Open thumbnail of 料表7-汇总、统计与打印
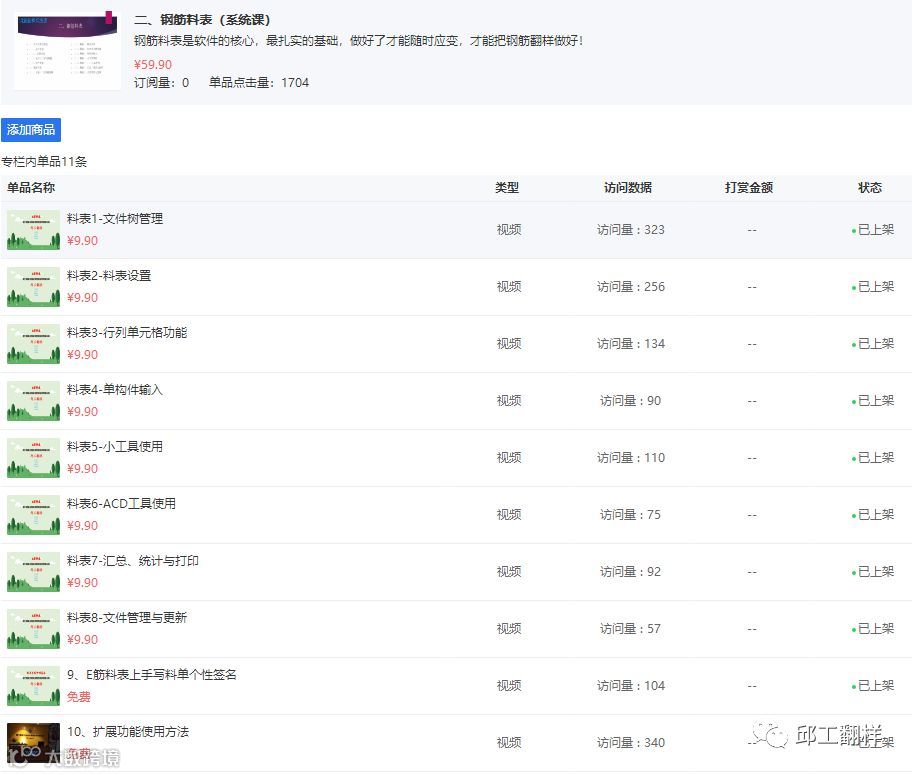The width and height of the screenshot is (912, 775). click(x=33, y=572)
